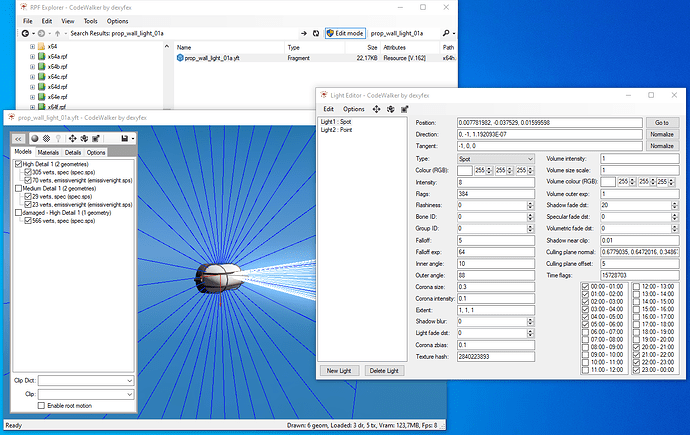Click the solid sphere render mode icon
This screenshot has height=435, width=690.
33,137
